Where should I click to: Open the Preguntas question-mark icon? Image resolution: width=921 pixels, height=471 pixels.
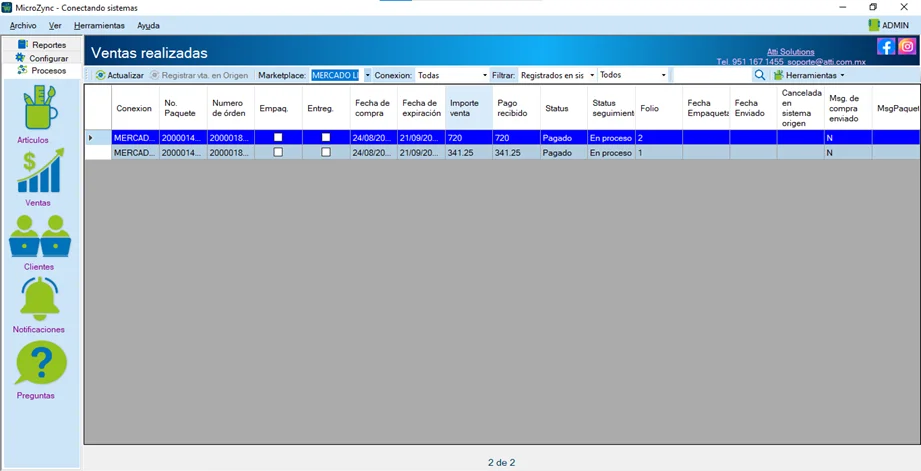pyautogui.click(x=41, y=363)
